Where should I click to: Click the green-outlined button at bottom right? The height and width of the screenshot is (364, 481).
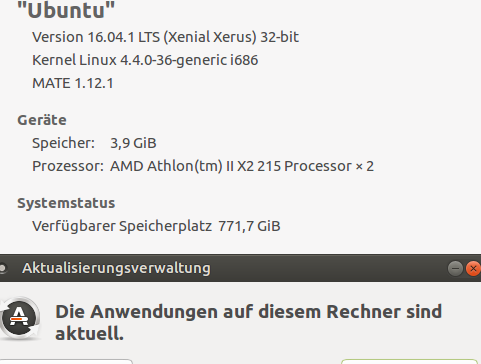[x=410, y=362]
